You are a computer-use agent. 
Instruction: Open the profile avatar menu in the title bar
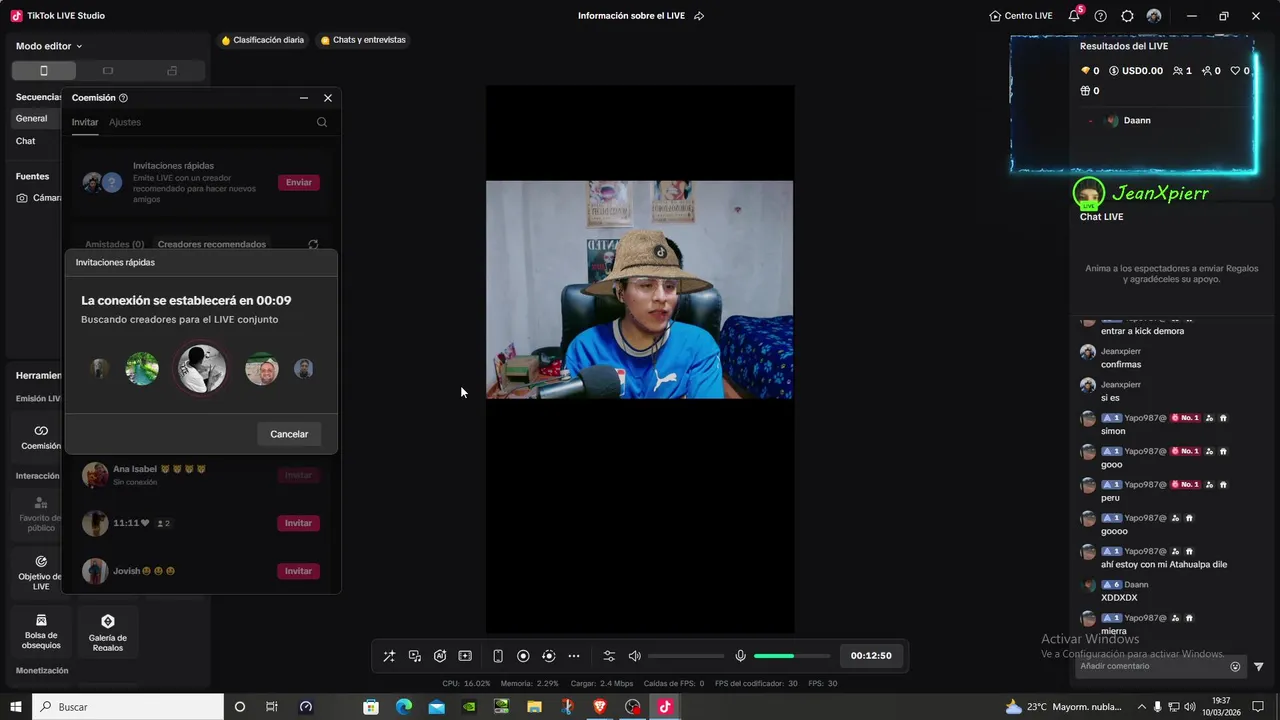click(x=1154, y=16)
